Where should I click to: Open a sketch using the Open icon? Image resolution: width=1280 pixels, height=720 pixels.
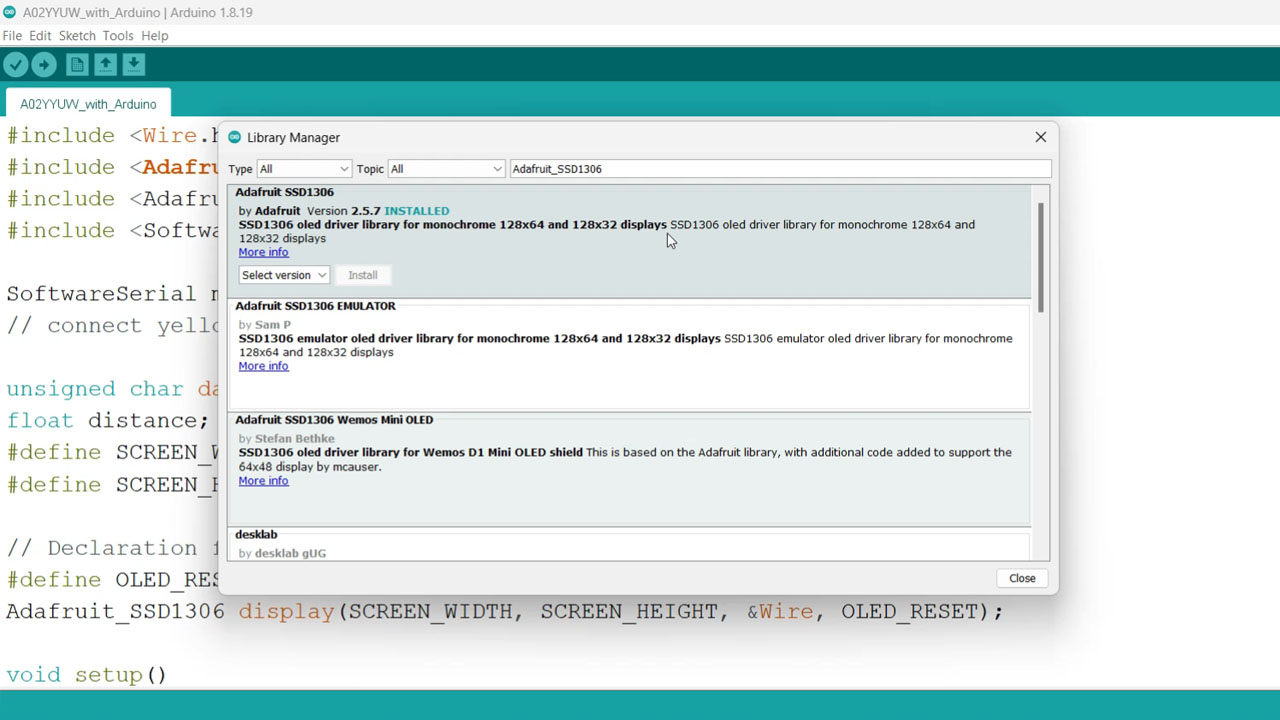pyautogui.click(x=105, y=65)
